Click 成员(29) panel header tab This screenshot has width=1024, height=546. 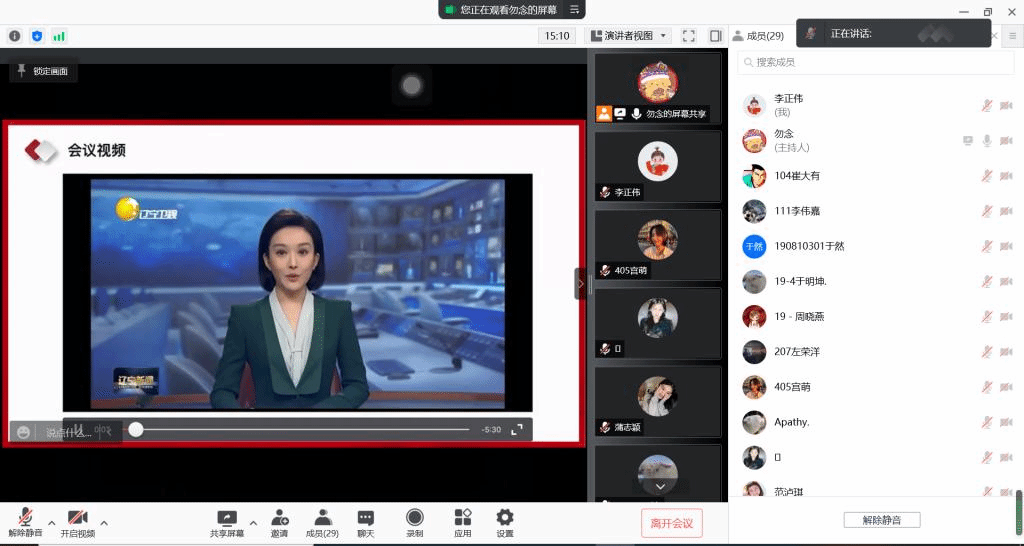point(759,36)
